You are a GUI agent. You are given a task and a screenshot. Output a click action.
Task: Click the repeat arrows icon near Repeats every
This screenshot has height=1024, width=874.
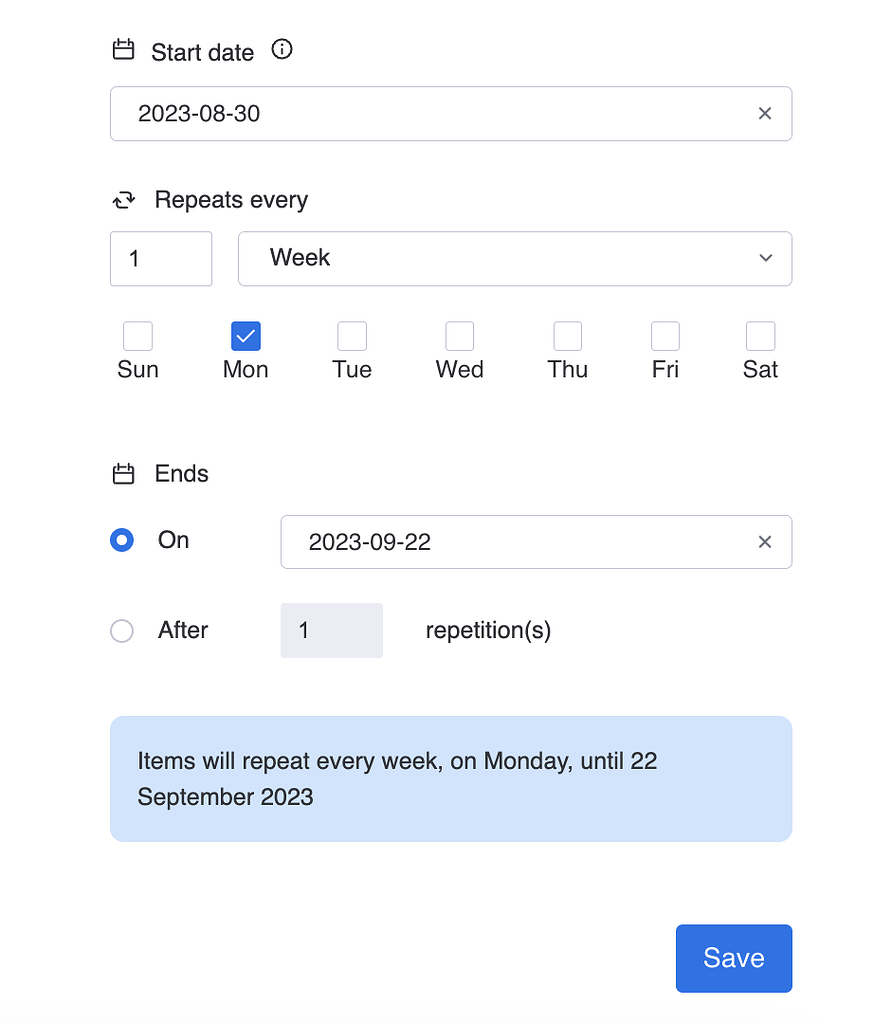click(122, 199)
